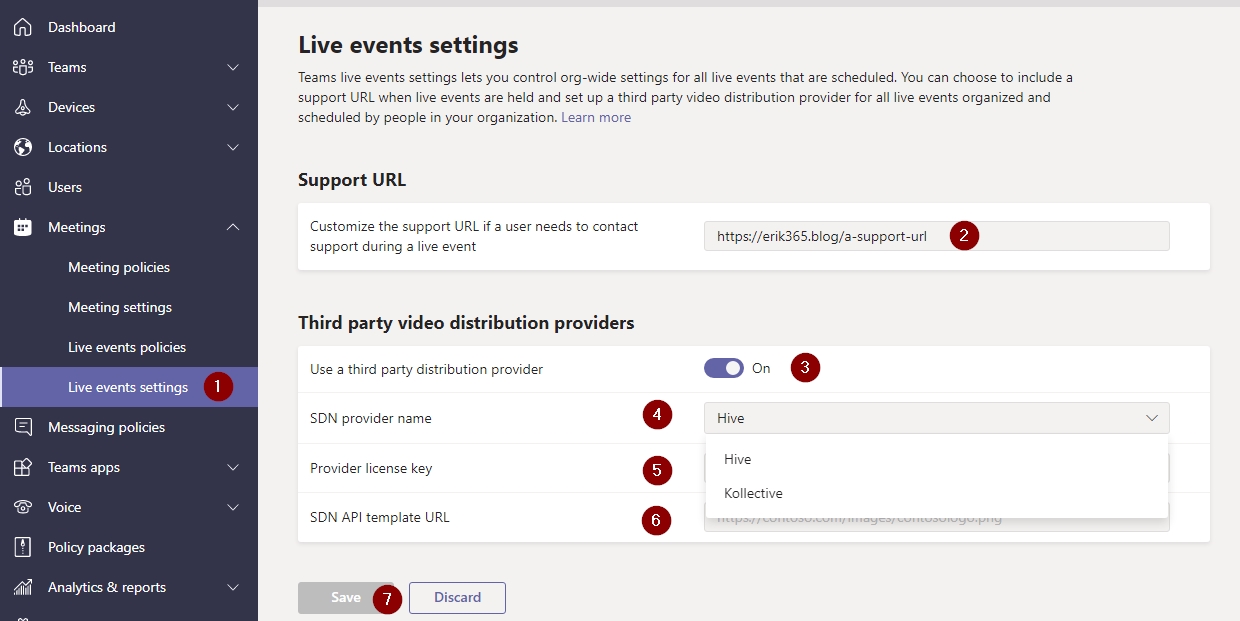
Task: Click the Voice phone icon
Action: point(22,507)
